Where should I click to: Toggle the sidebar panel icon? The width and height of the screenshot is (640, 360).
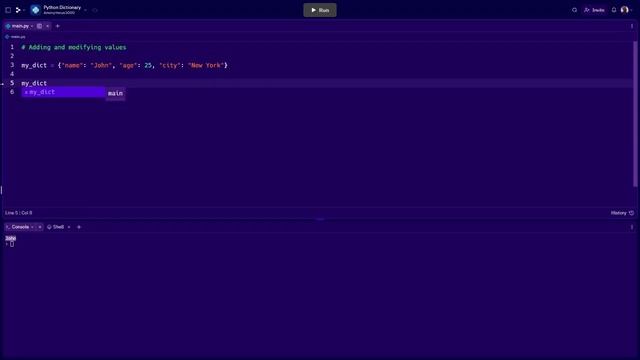click(x=8, y=10)
